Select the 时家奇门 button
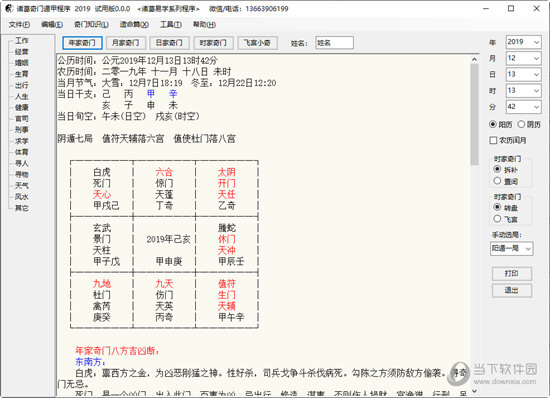550x398 pixels. click(213, 43)
